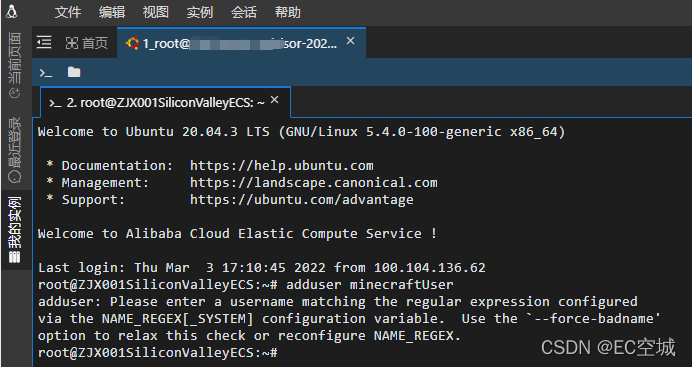Show the 最近登录 sidebar panel
The width and height of the screenshot is (692, 367).
click(15, 150)
